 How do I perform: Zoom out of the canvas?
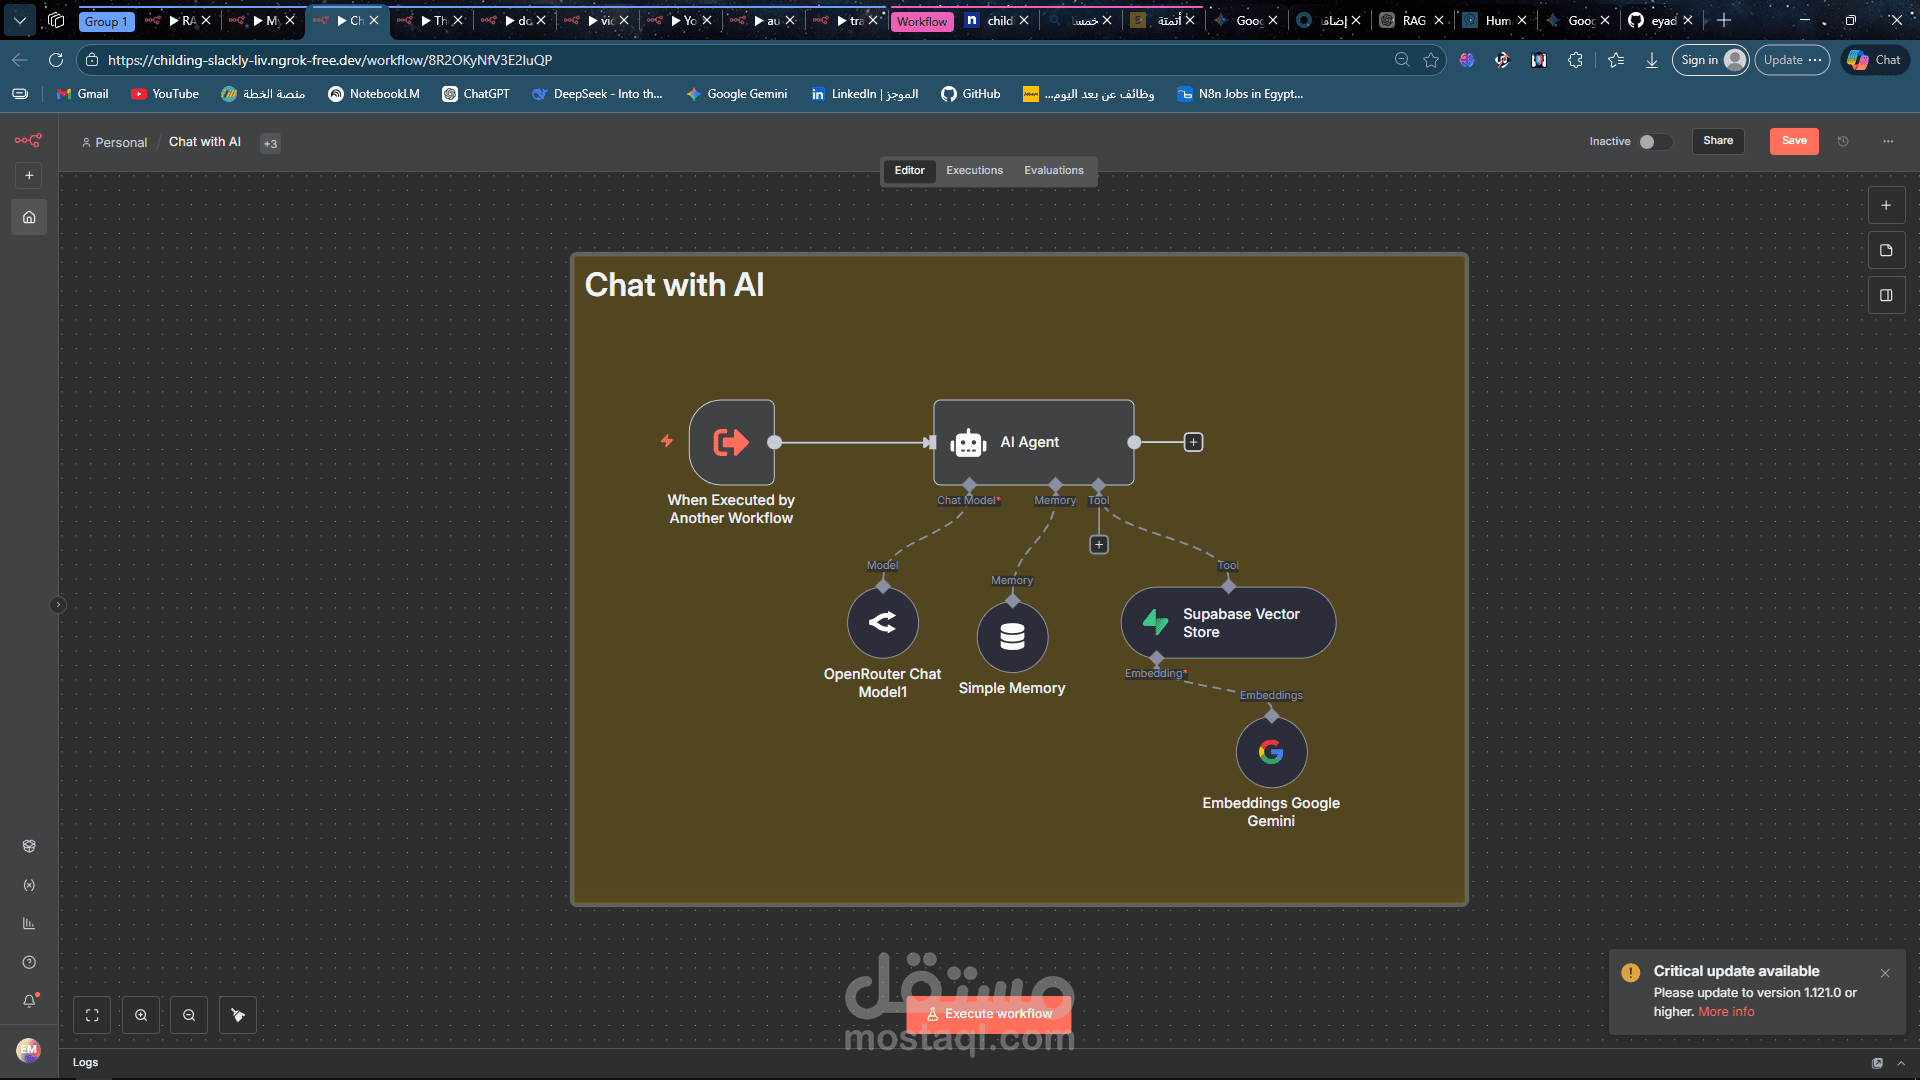(x=189, y=1015)
